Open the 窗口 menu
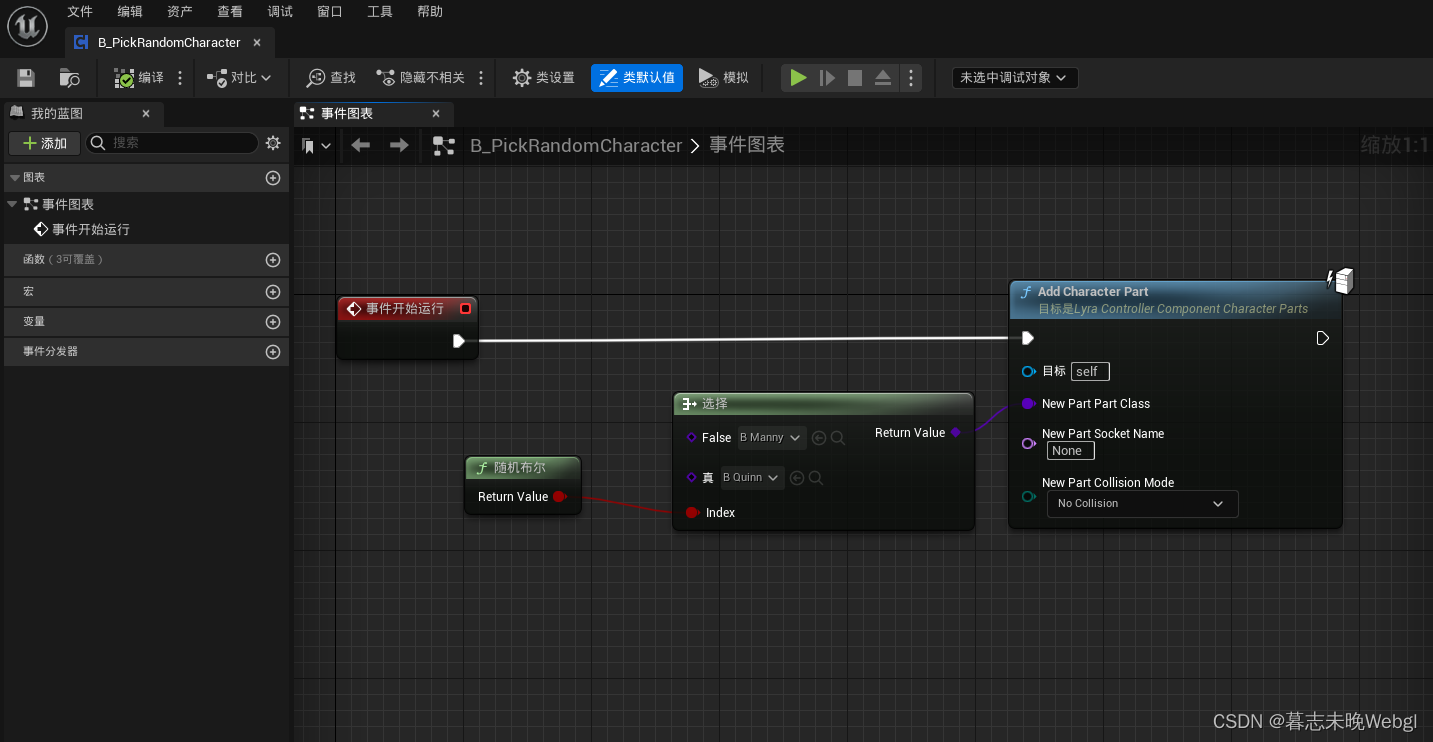The image size is (1433, 742). pos(330,12)
